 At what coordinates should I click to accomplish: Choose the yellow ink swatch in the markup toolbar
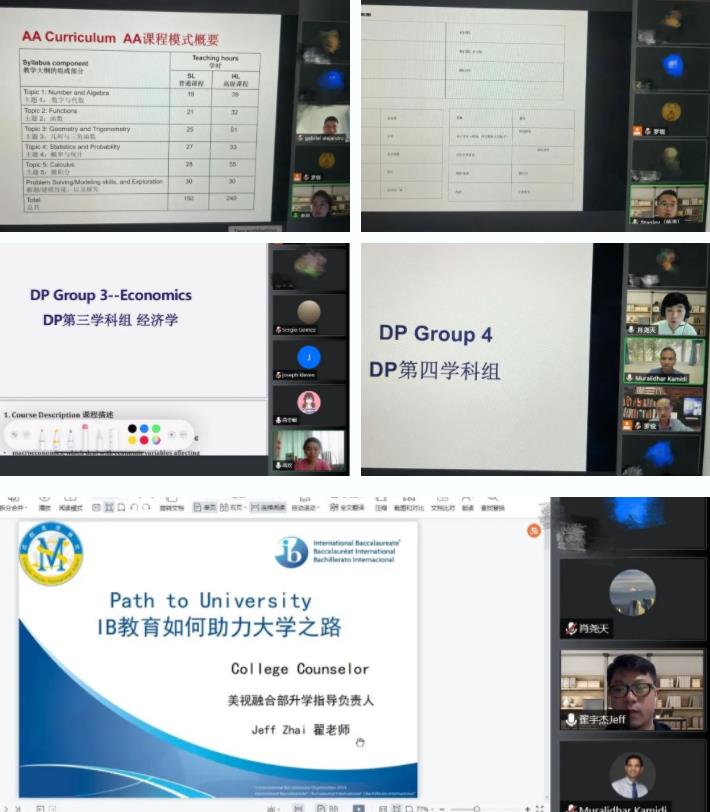click(x=132, y=440)
